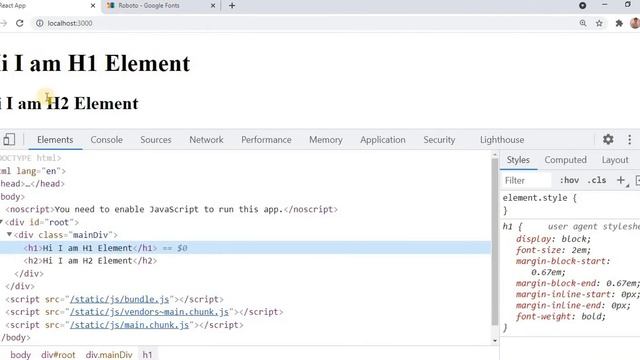Image resolution: width=640 pixels, height=360 pixels.
Task: Select the html lang en row
Action: 245,171
